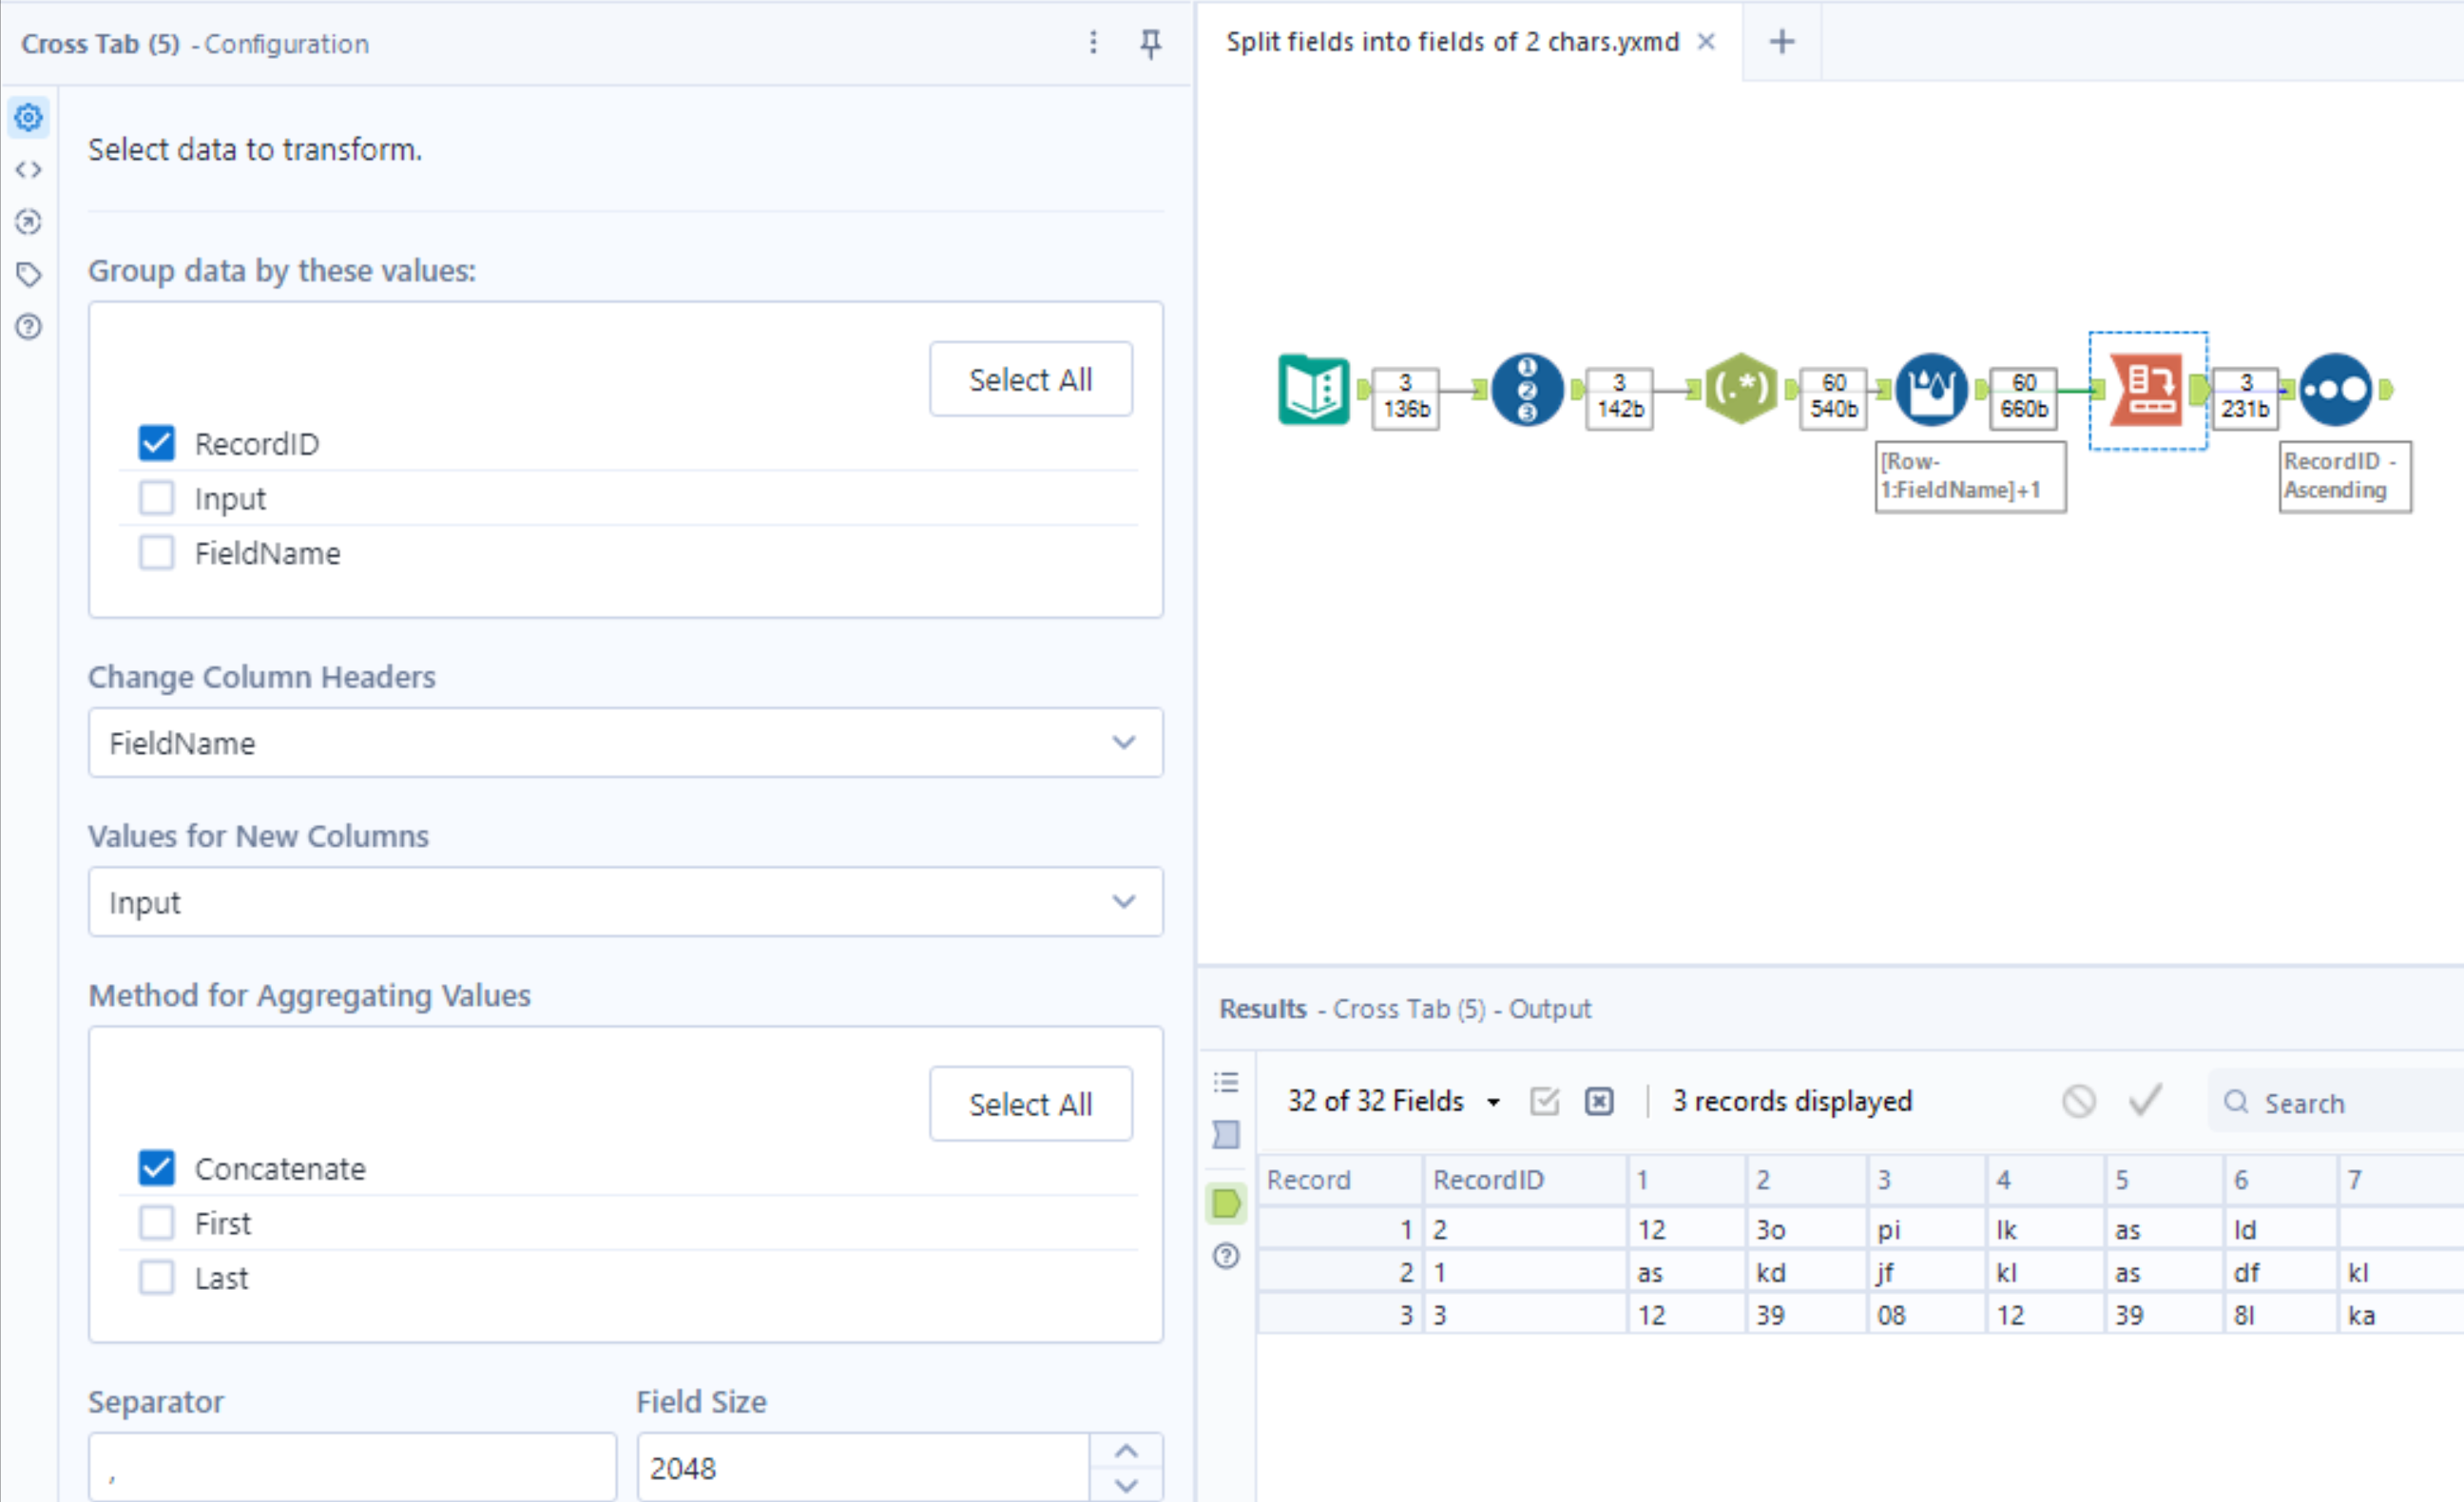The image size is (2464, 1502).
Task: Click the Record ID tool in workflow
Action: (x=1527, y=390)
